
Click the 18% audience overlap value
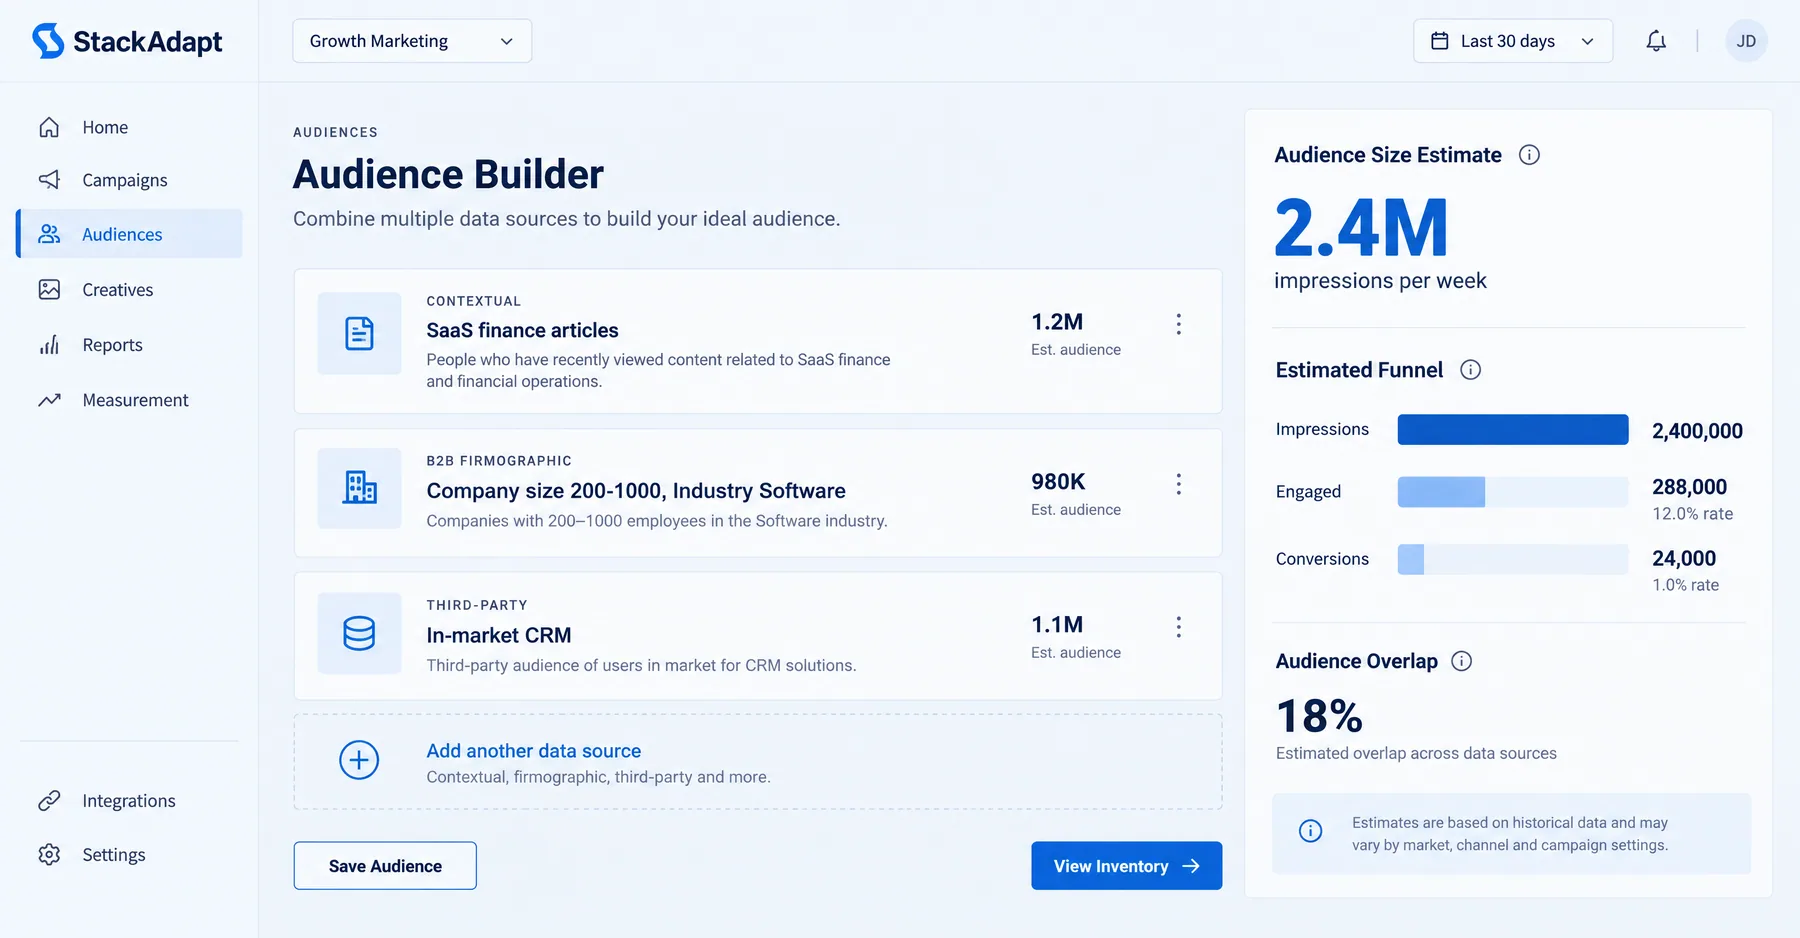(1320, 716)
